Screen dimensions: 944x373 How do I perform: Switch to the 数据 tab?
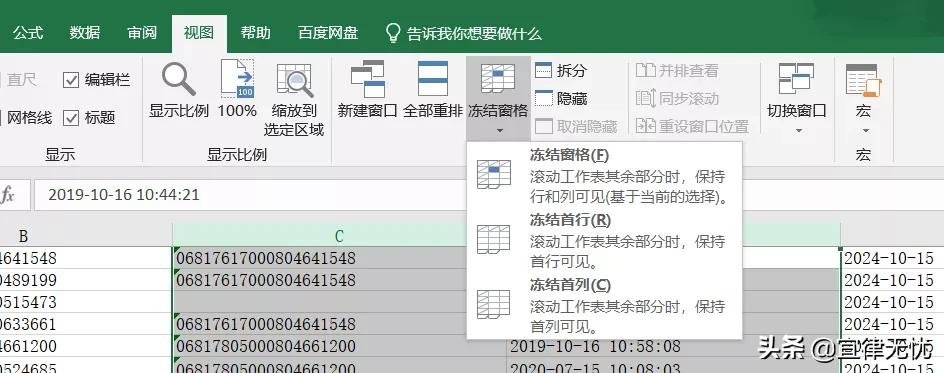85,33
